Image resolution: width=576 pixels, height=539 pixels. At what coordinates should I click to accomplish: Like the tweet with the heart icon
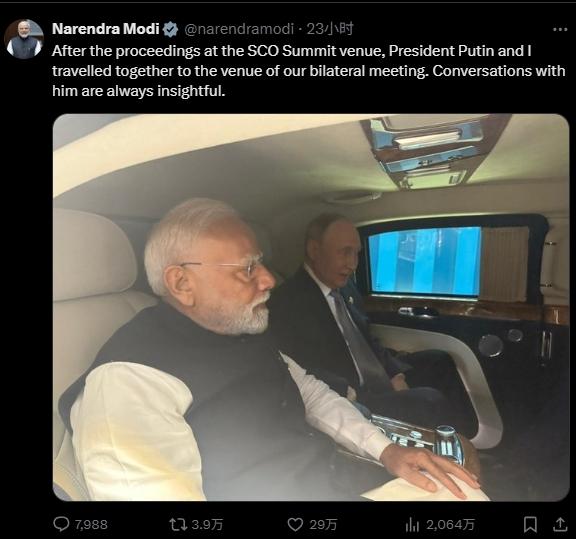[x=295, y=525]
